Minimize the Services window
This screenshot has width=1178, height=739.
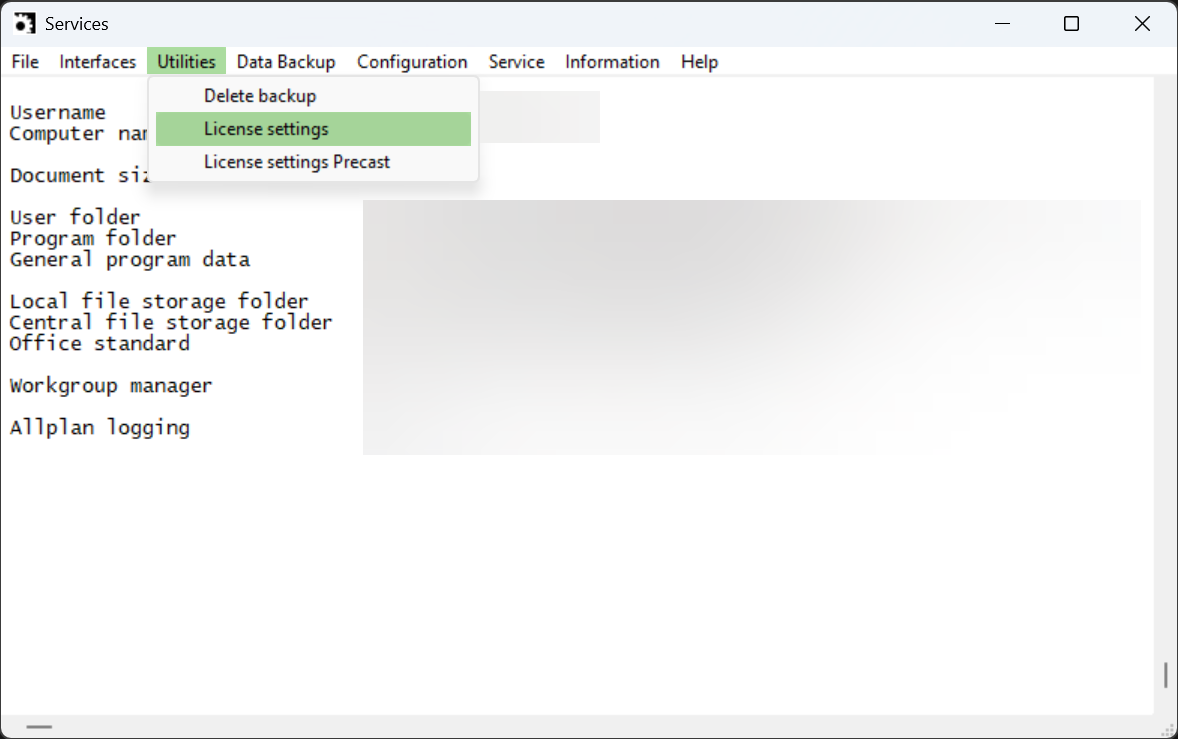coord(1002,23)
